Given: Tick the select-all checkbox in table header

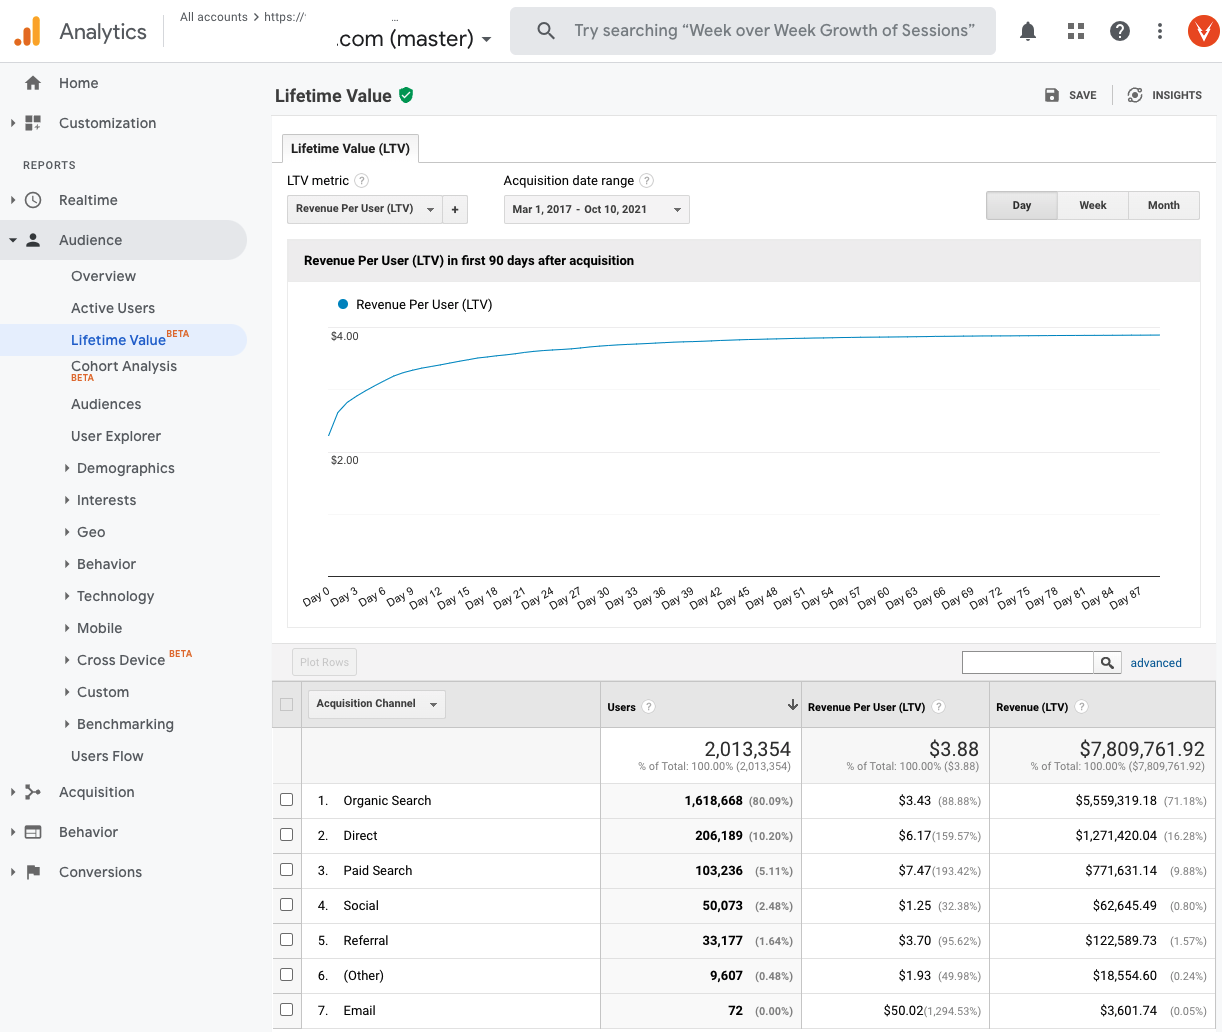Looking at the screenshot, I should (x=286, y=704).
